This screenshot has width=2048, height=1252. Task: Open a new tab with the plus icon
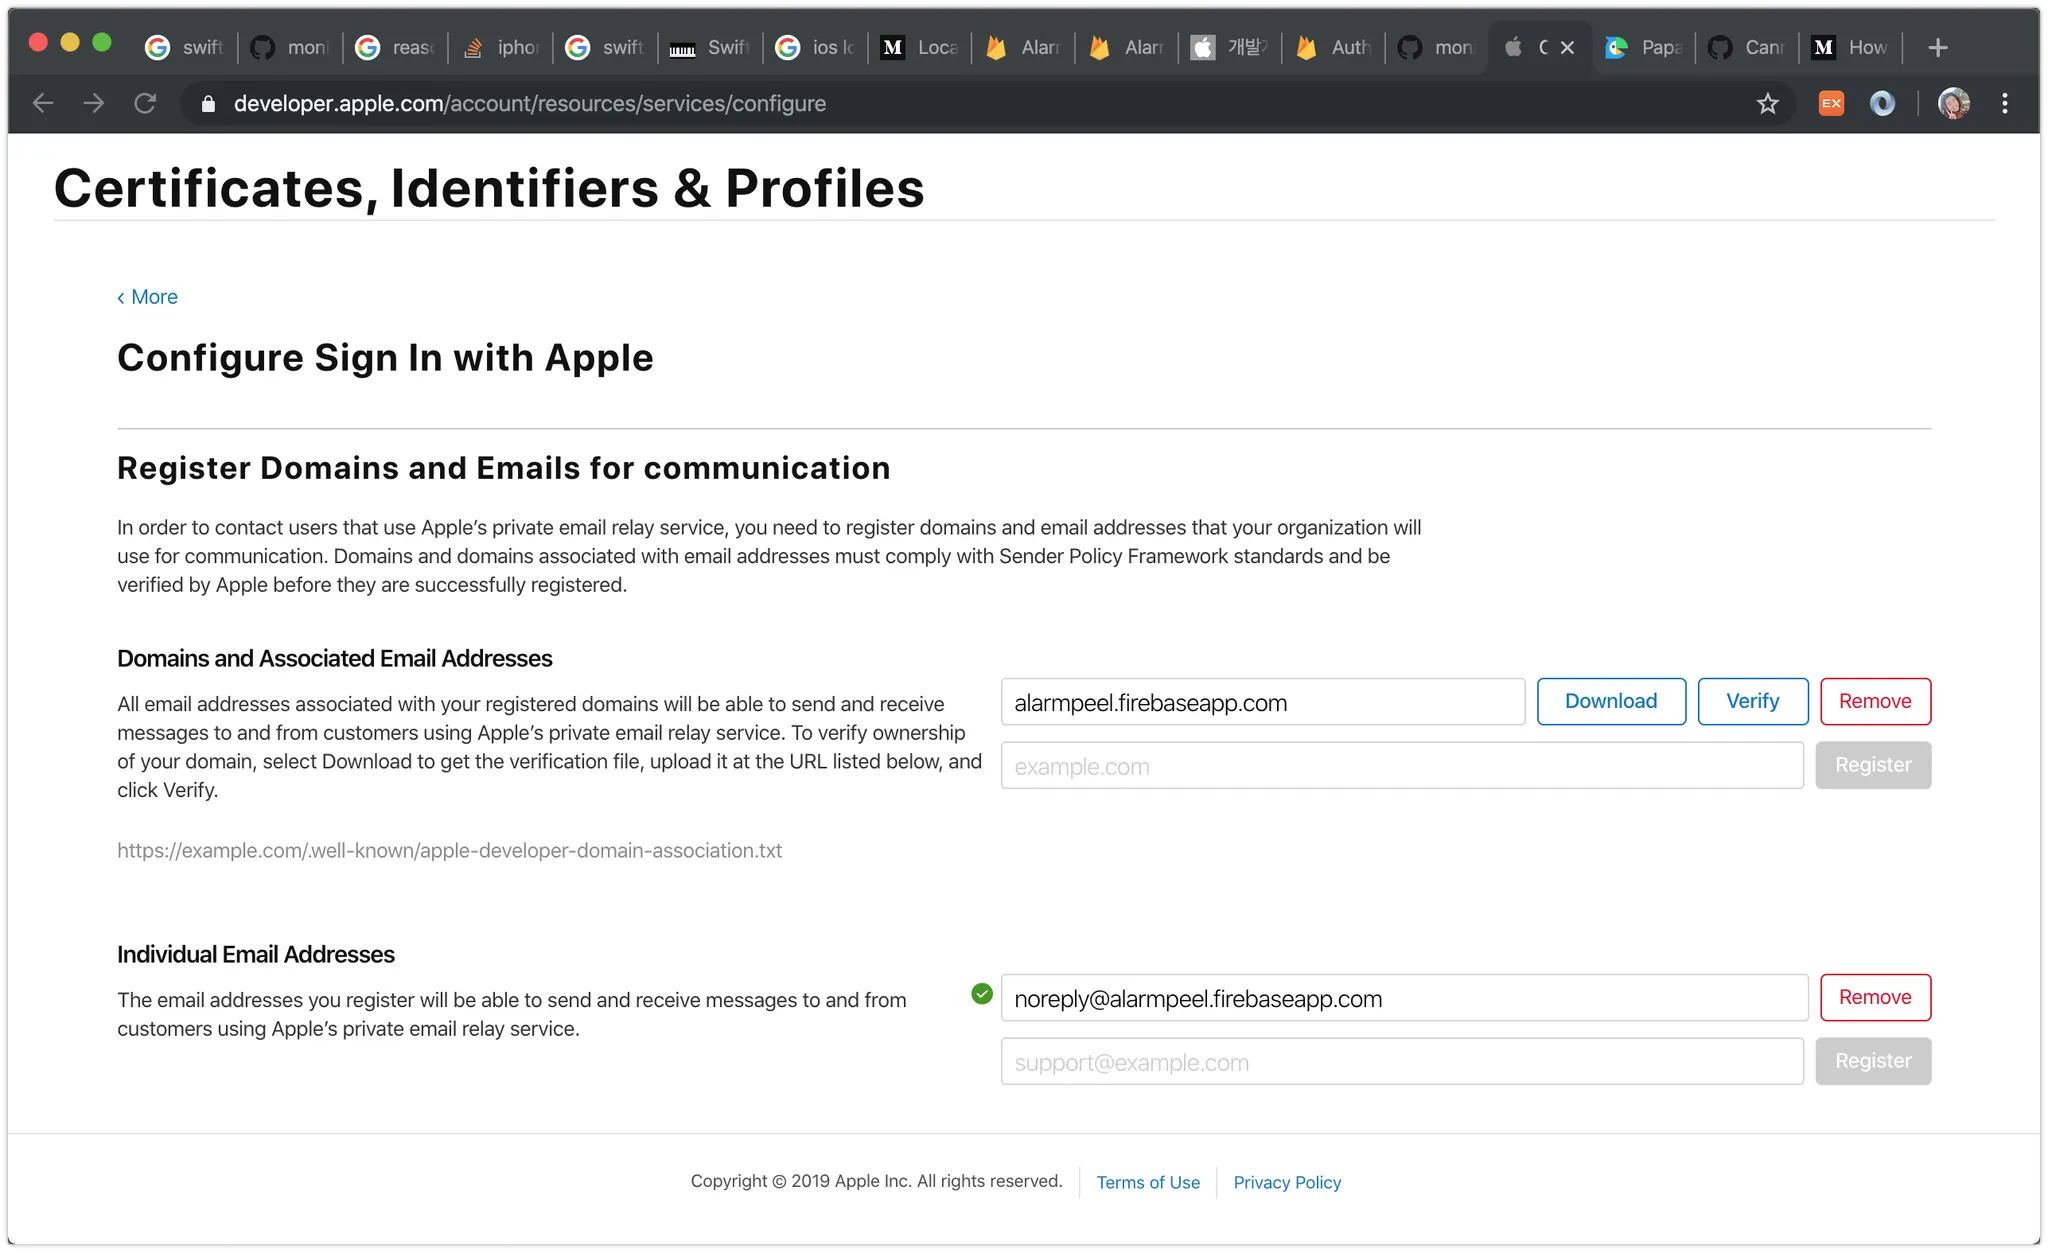coord(1937,48)
